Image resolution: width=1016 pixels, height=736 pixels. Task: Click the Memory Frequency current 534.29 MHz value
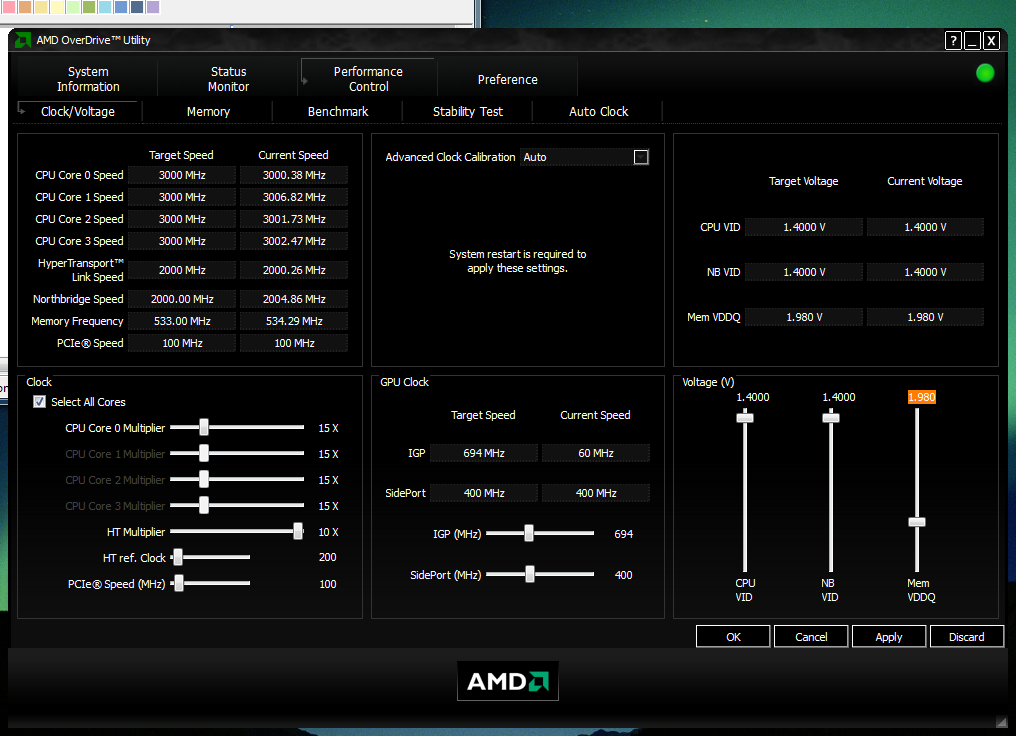click(294, 321)
